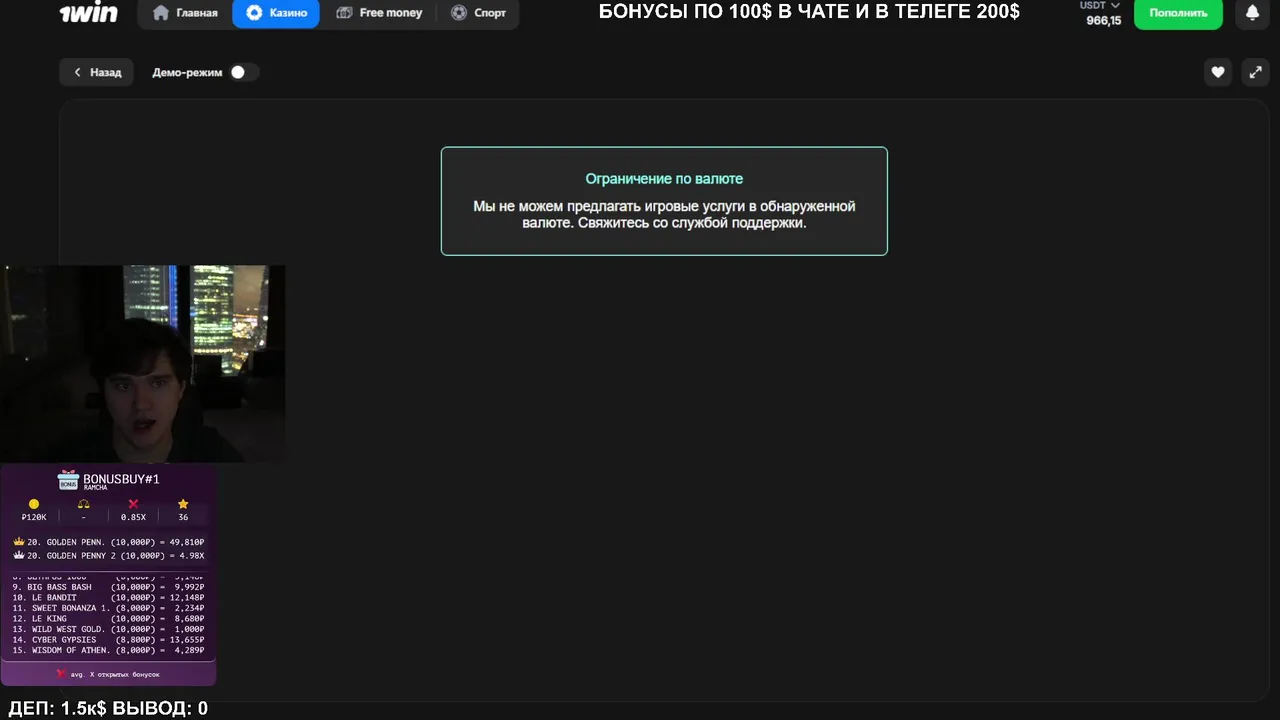The height and width of the screenshot is (720, 1280).
Task: Click the 1win logo
Action: click(89, 13)
